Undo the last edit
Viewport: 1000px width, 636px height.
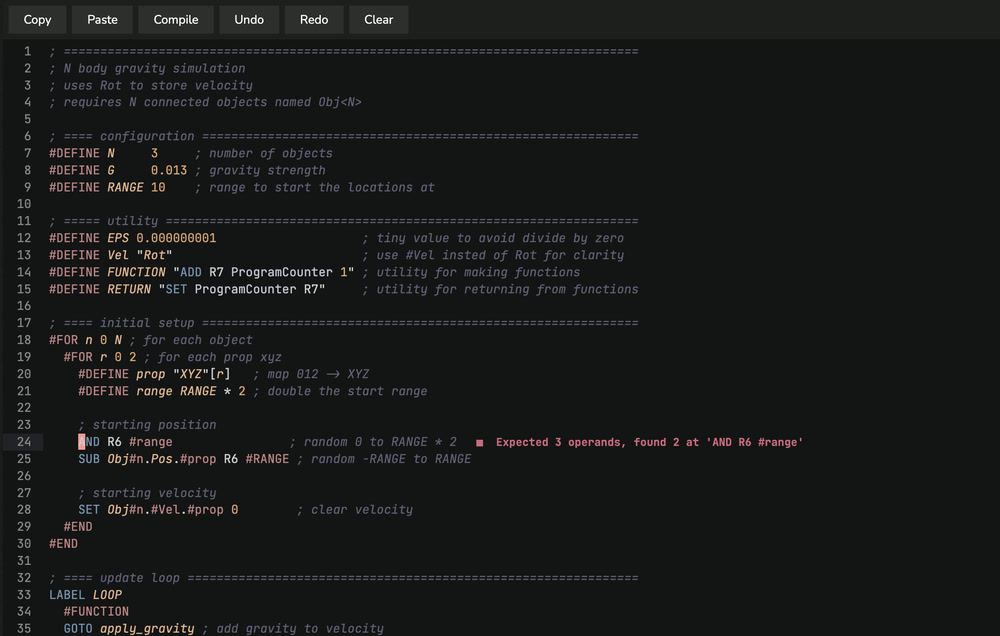click(249, 20)
